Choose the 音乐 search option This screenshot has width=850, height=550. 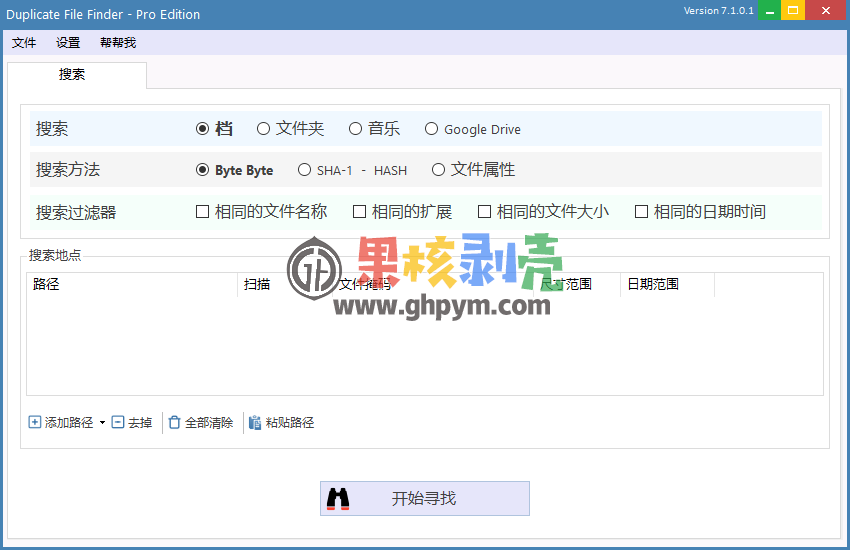[355, 129]
